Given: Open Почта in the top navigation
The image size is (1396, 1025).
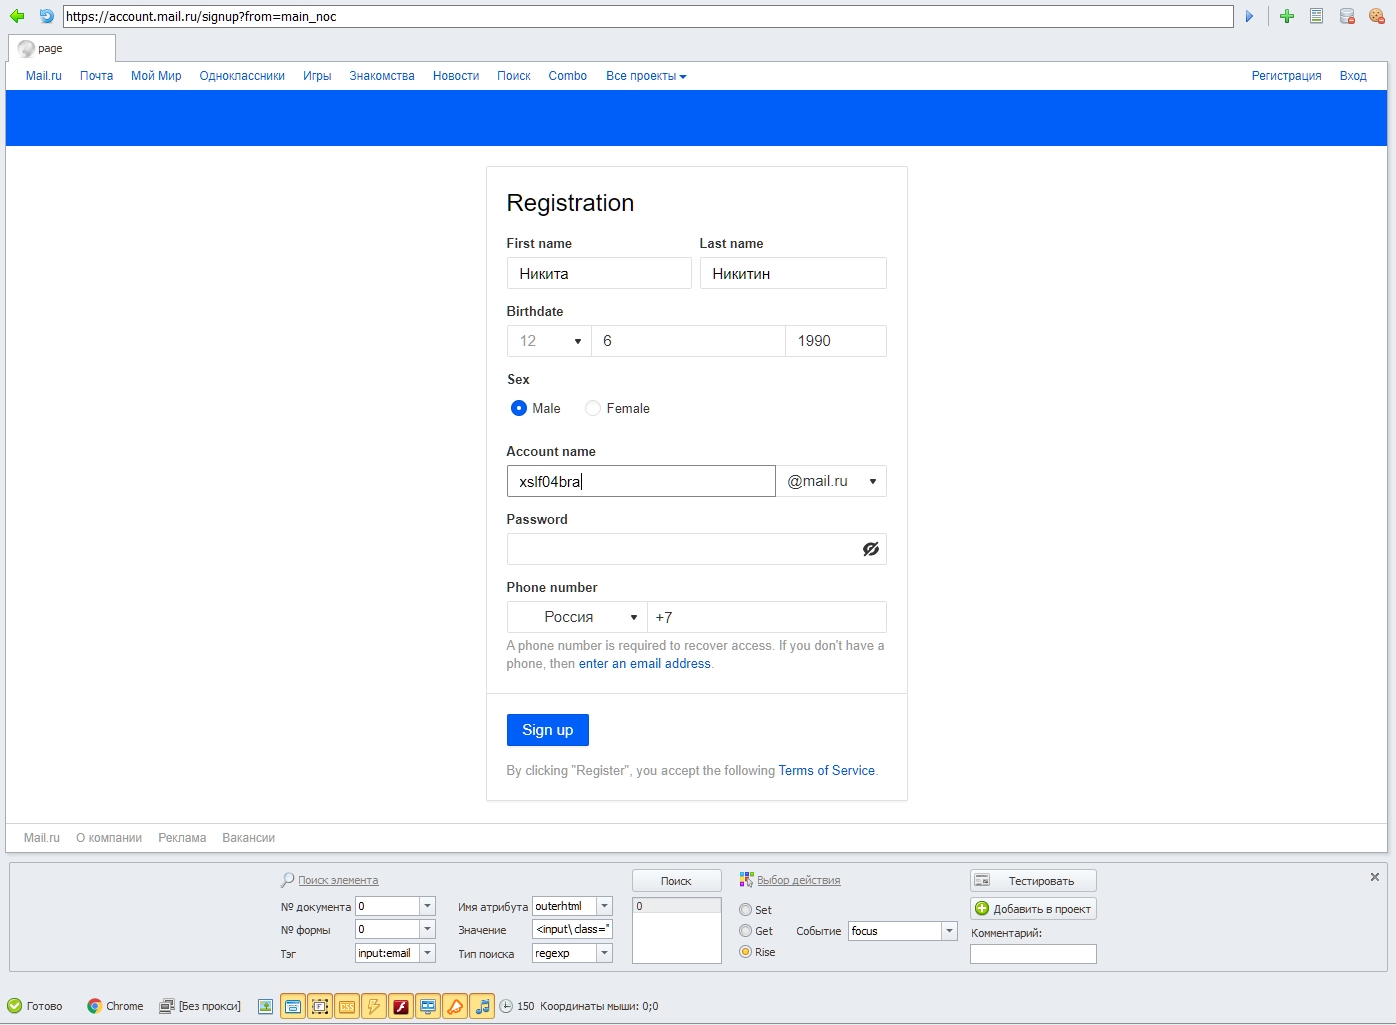Looking at the screenshot, I should [x=96, y=76].
